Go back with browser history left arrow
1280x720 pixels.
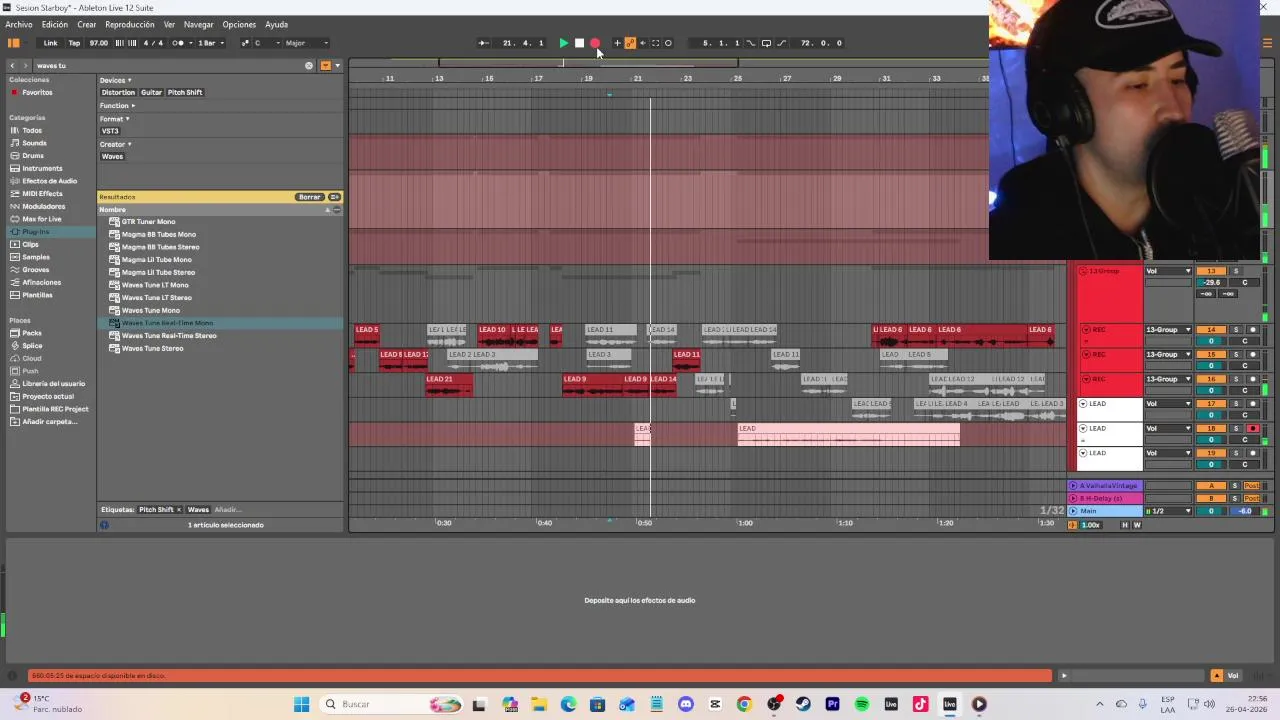[13, 65]
